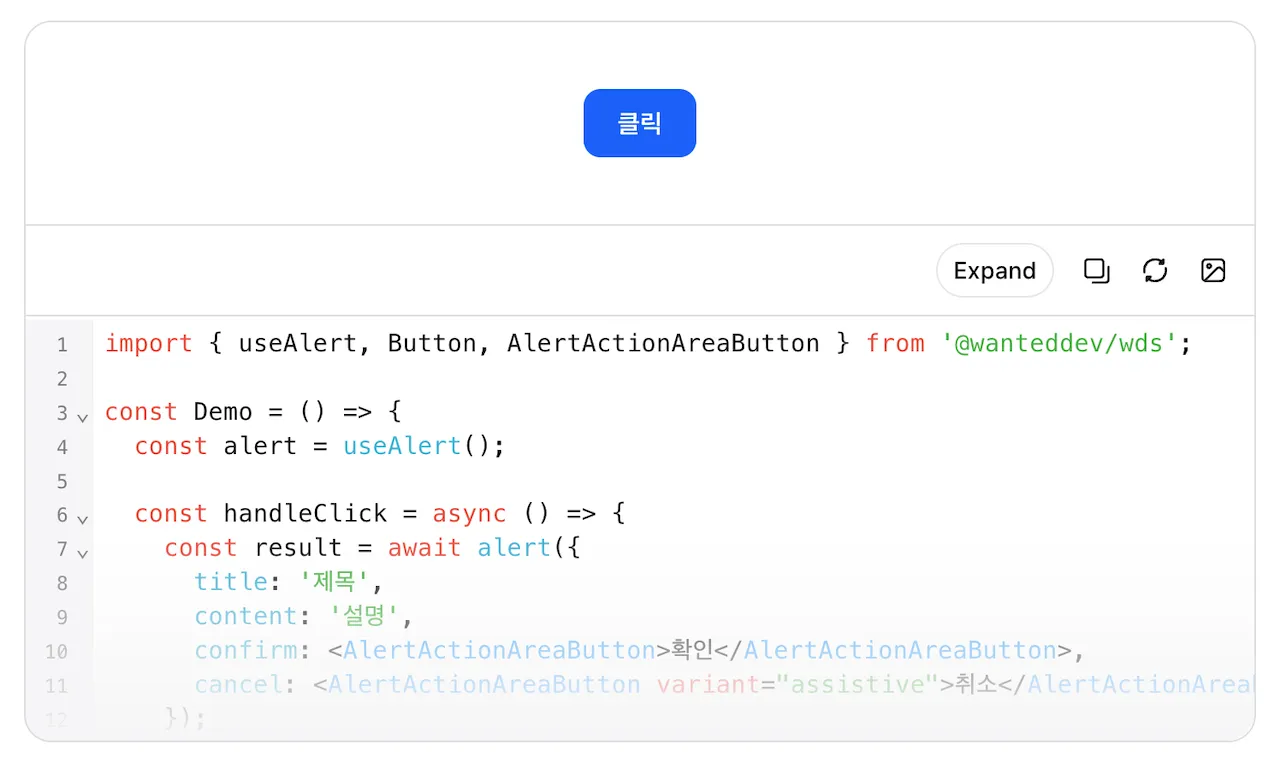Click the '제목' string on line 8

(x=333, y=581)
